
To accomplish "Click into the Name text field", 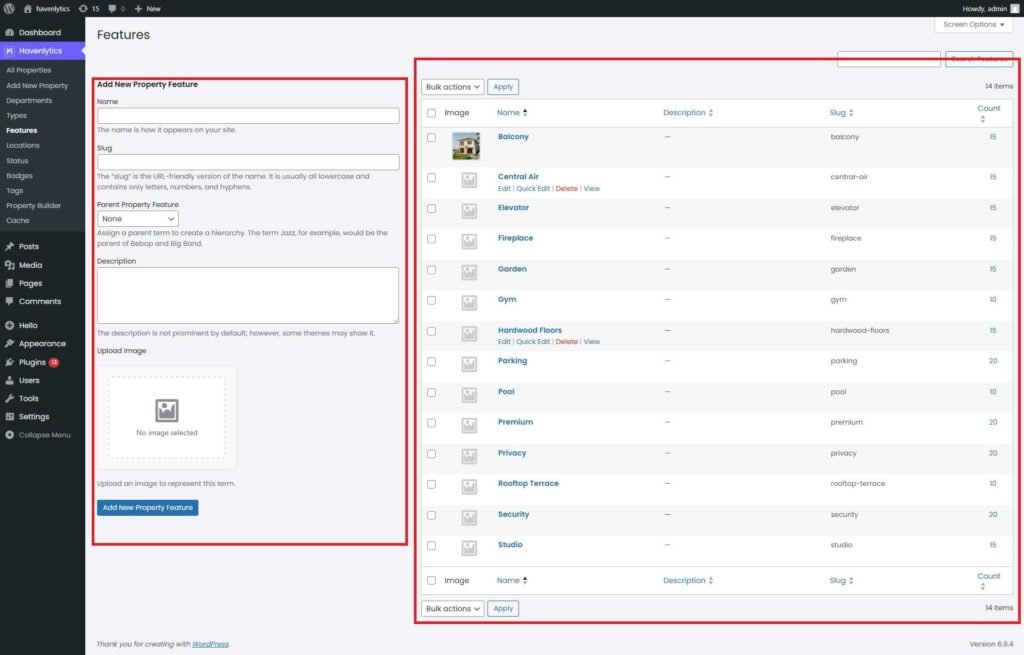I will [x=248, y=116].
